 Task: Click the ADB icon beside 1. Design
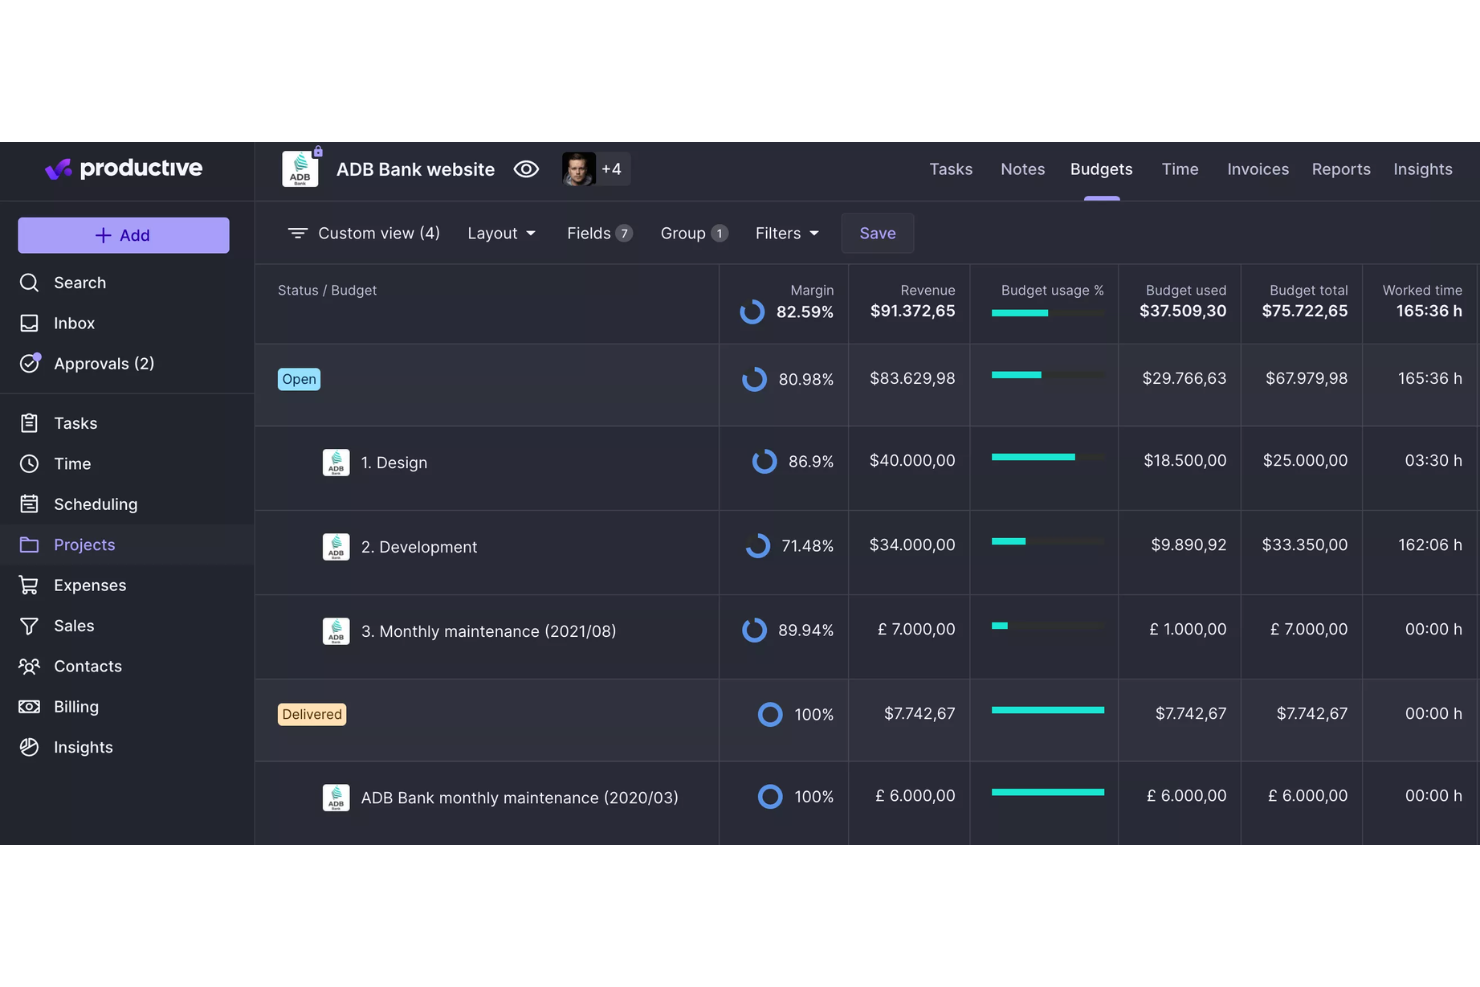(x=336, y=462)
